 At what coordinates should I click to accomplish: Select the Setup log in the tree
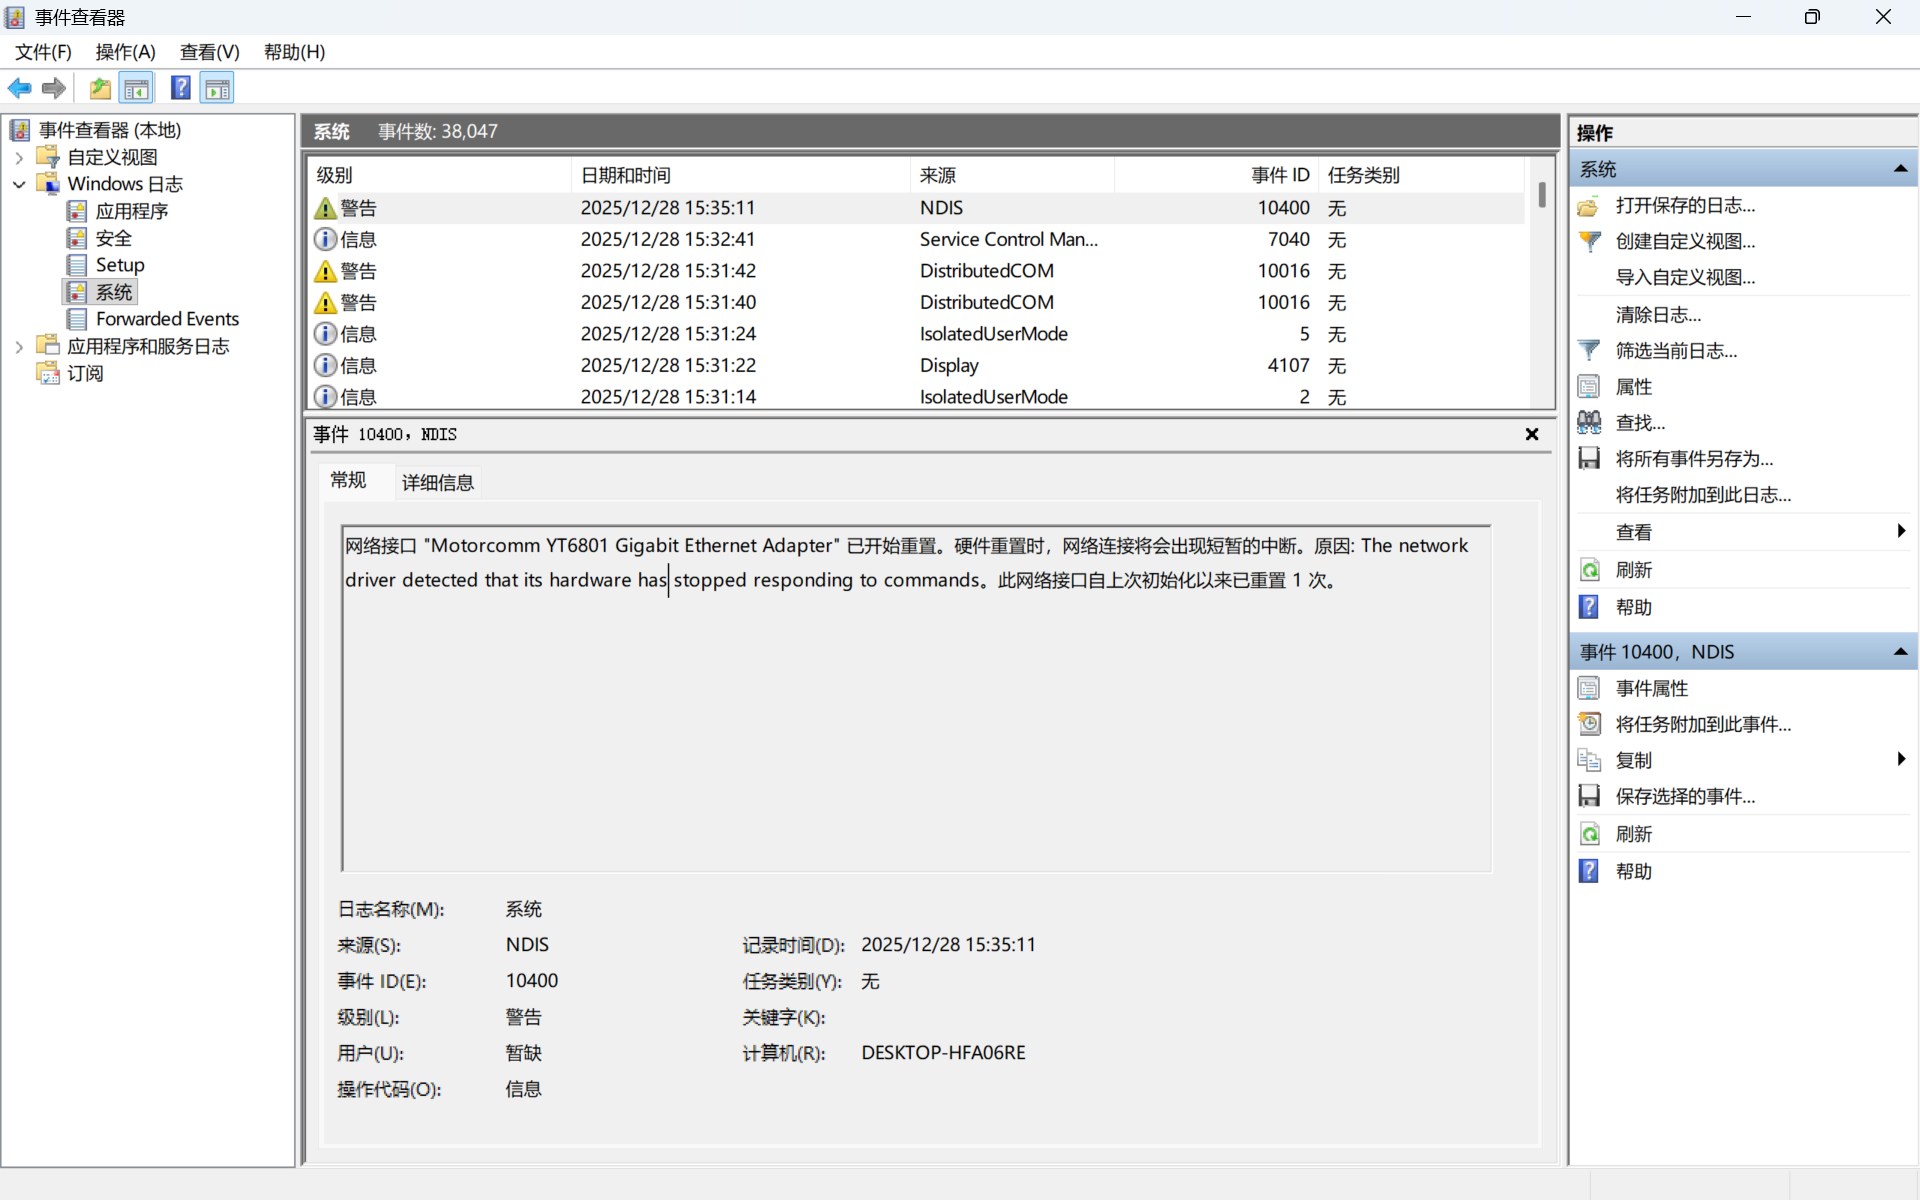tap(120, 265)
